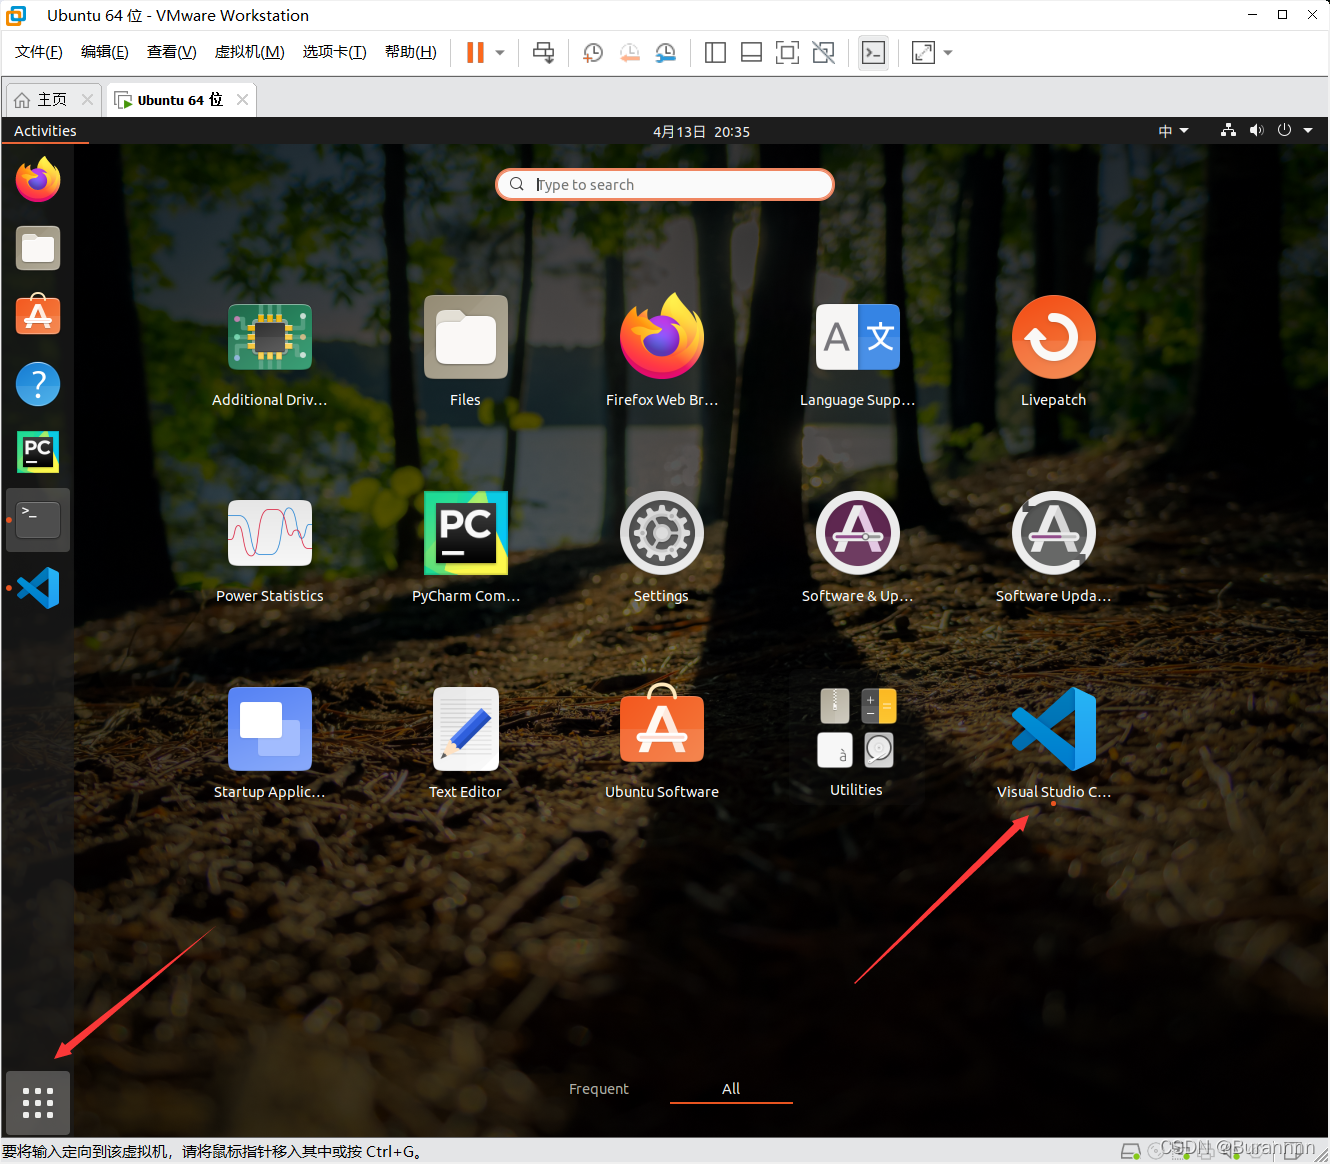1330x1164 pixels.
Task: Open the 虚拟机(M) menu
Action: coord(250,52)
